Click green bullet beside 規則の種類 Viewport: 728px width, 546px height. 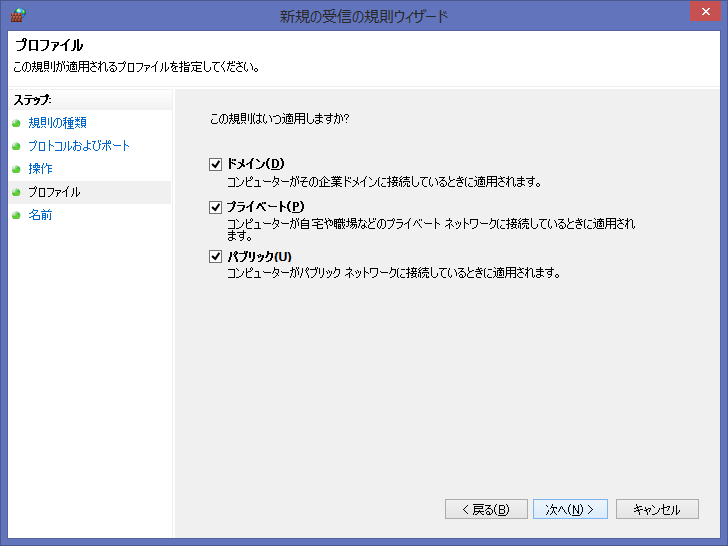(16, 123)
